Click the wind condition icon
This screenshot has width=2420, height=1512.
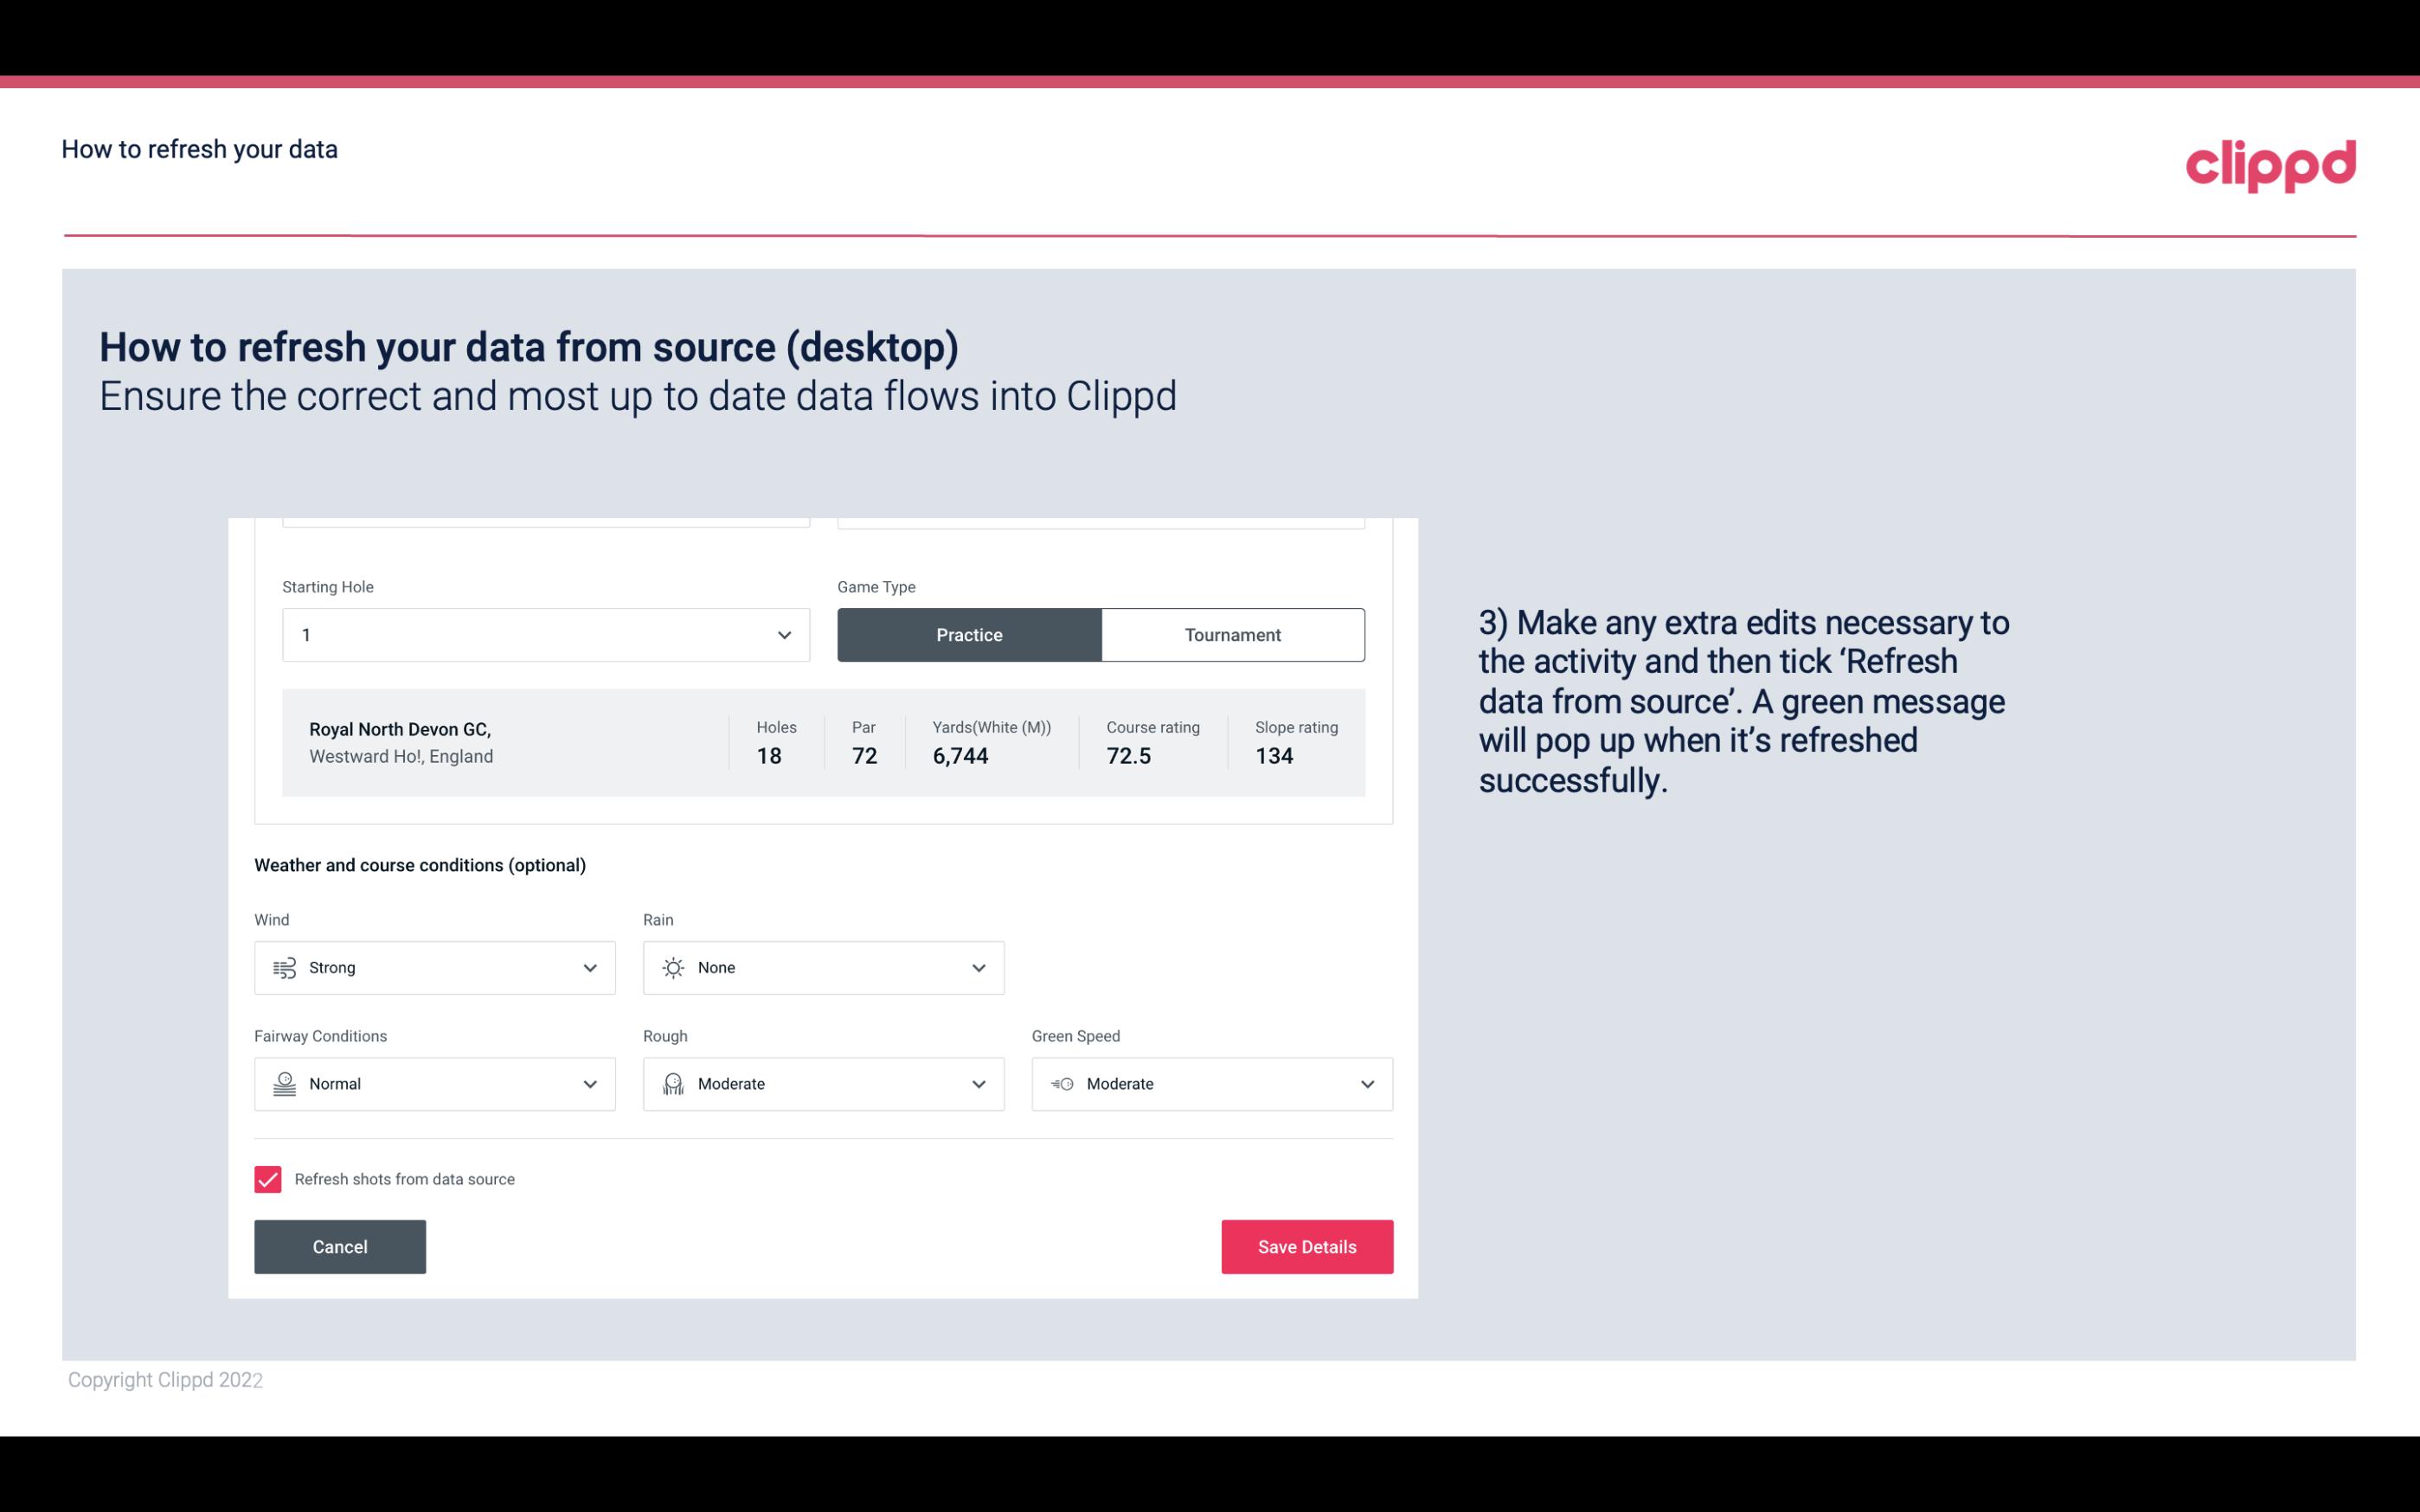(x=284, y=967)
